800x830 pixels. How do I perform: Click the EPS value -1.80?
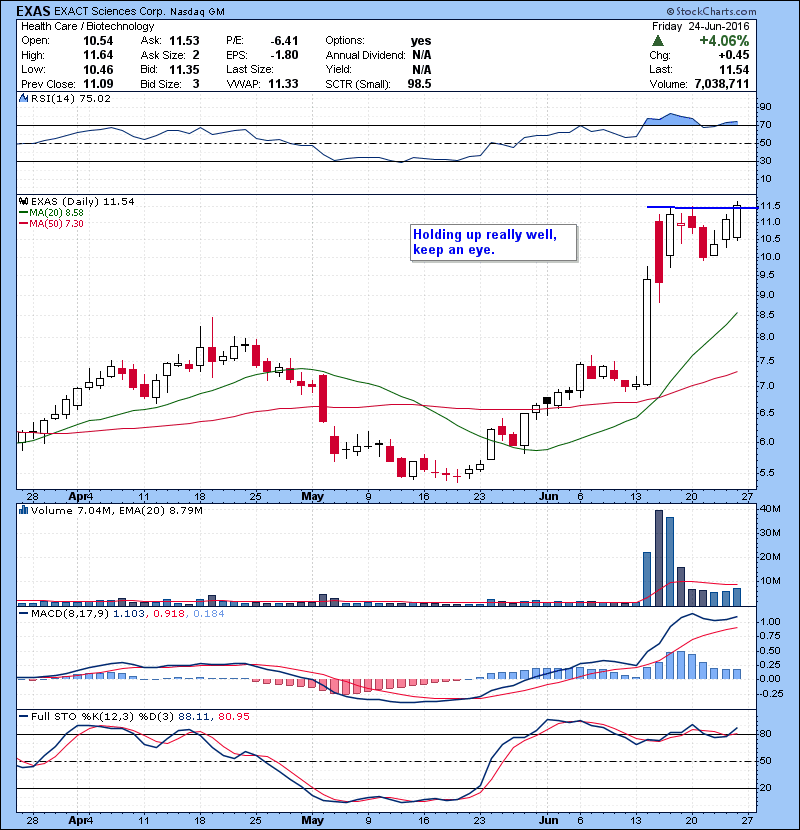[284, 55]
